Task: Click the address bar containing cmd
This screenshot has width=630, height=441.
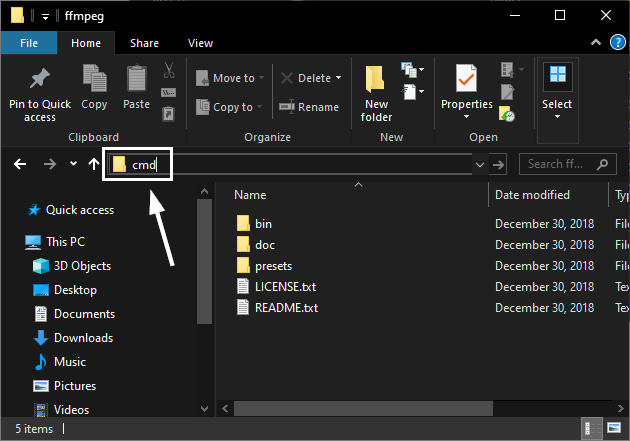Action: [x=300, y=164]
